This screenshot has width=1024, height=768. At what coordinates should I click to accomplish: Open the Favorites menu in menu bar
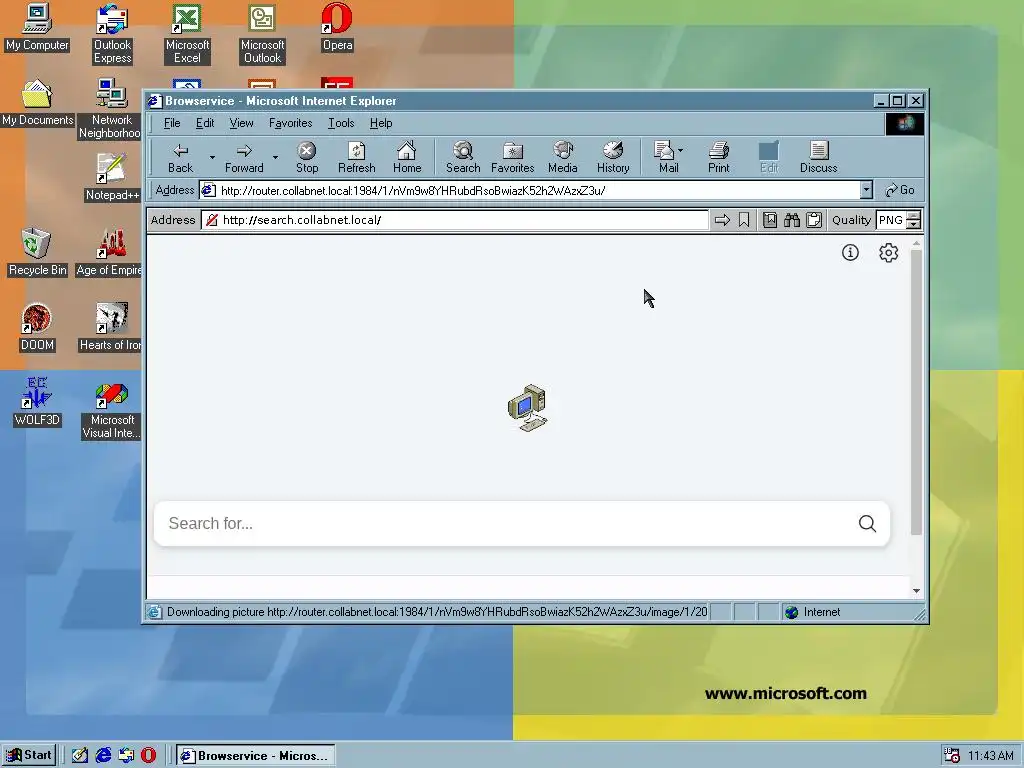(290, 123)
